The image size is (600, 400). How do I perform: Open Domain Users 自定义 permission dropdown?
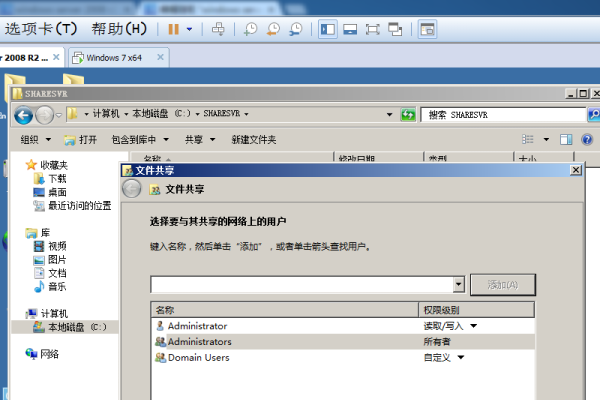[461, 358]
